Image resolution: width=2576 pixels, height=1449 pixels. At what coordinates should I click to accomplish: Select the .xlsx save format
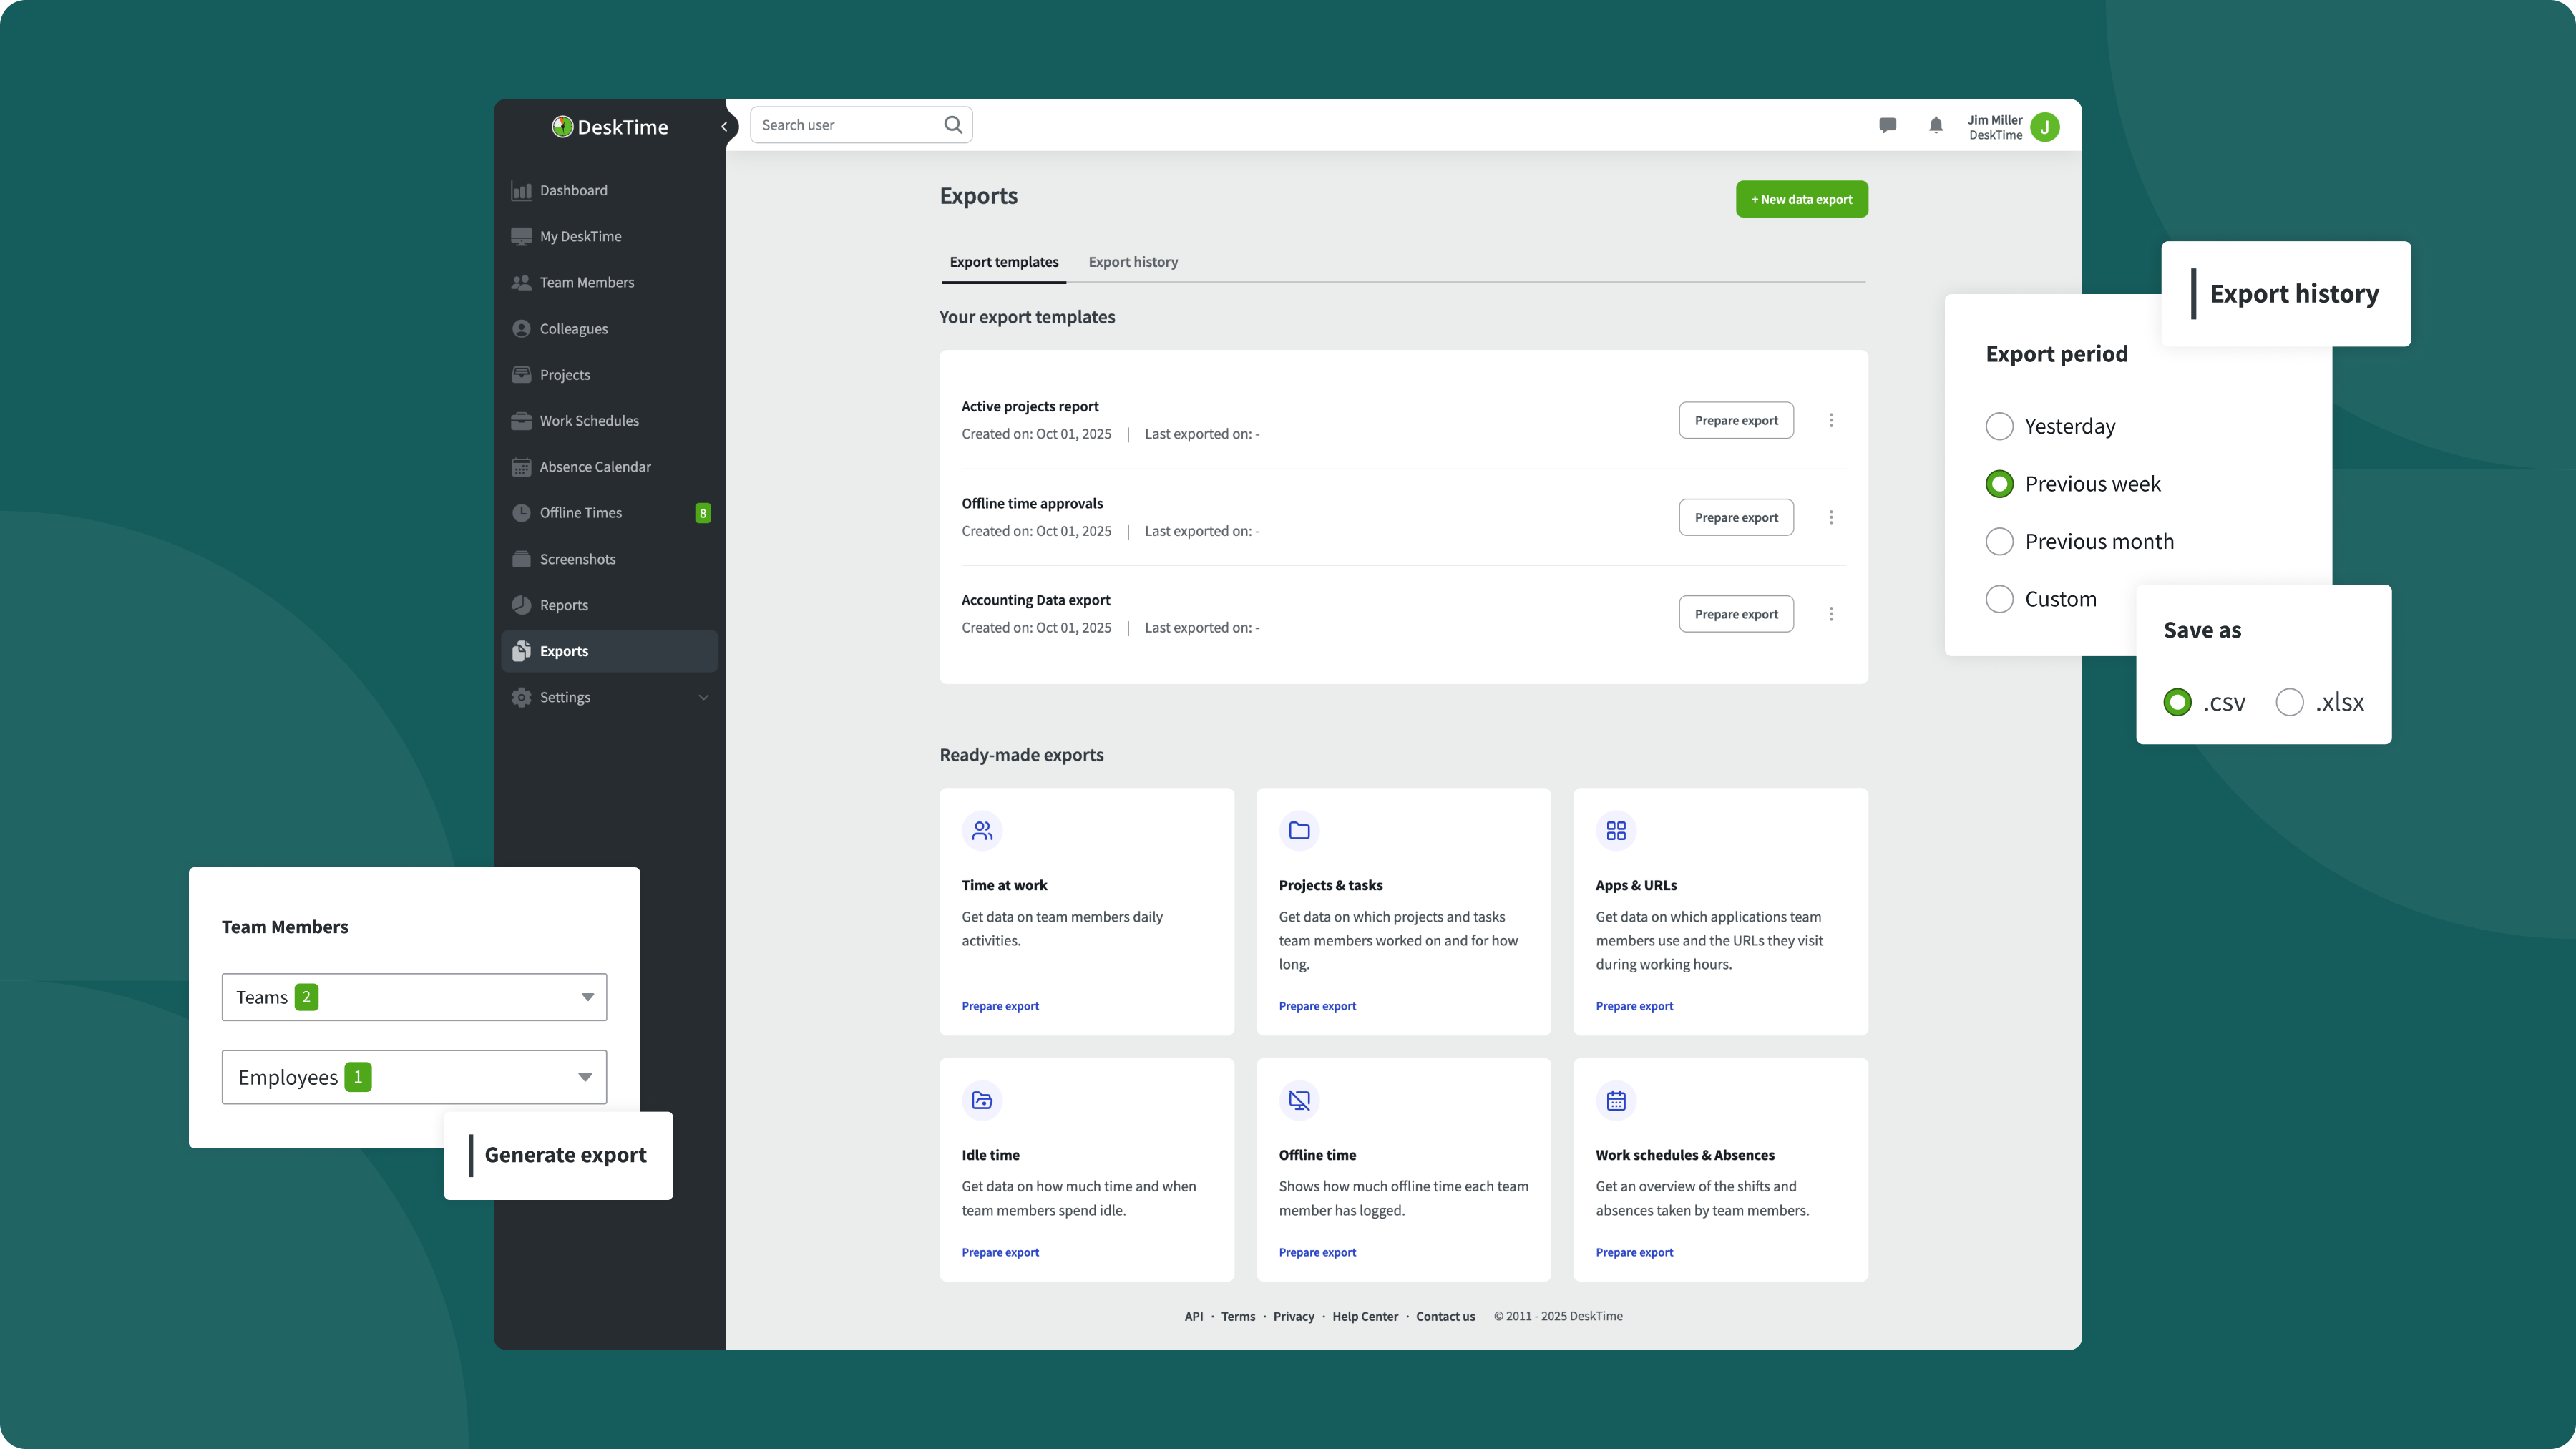[x=2289, y=702]
